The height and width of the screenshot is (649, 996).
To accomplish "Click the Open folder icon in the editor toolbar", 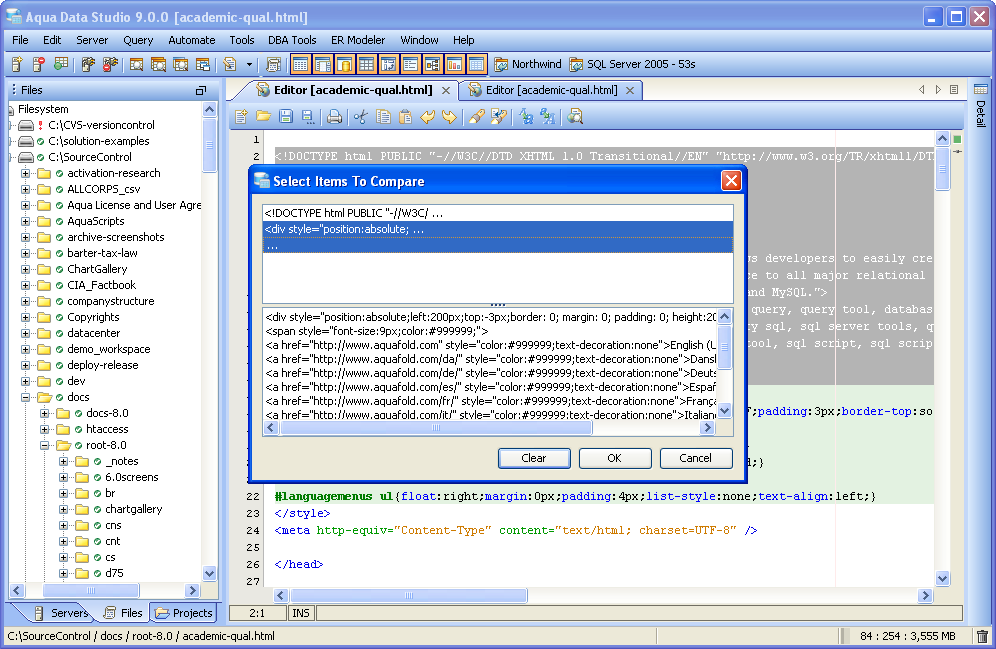I will [x=264, y=117].
